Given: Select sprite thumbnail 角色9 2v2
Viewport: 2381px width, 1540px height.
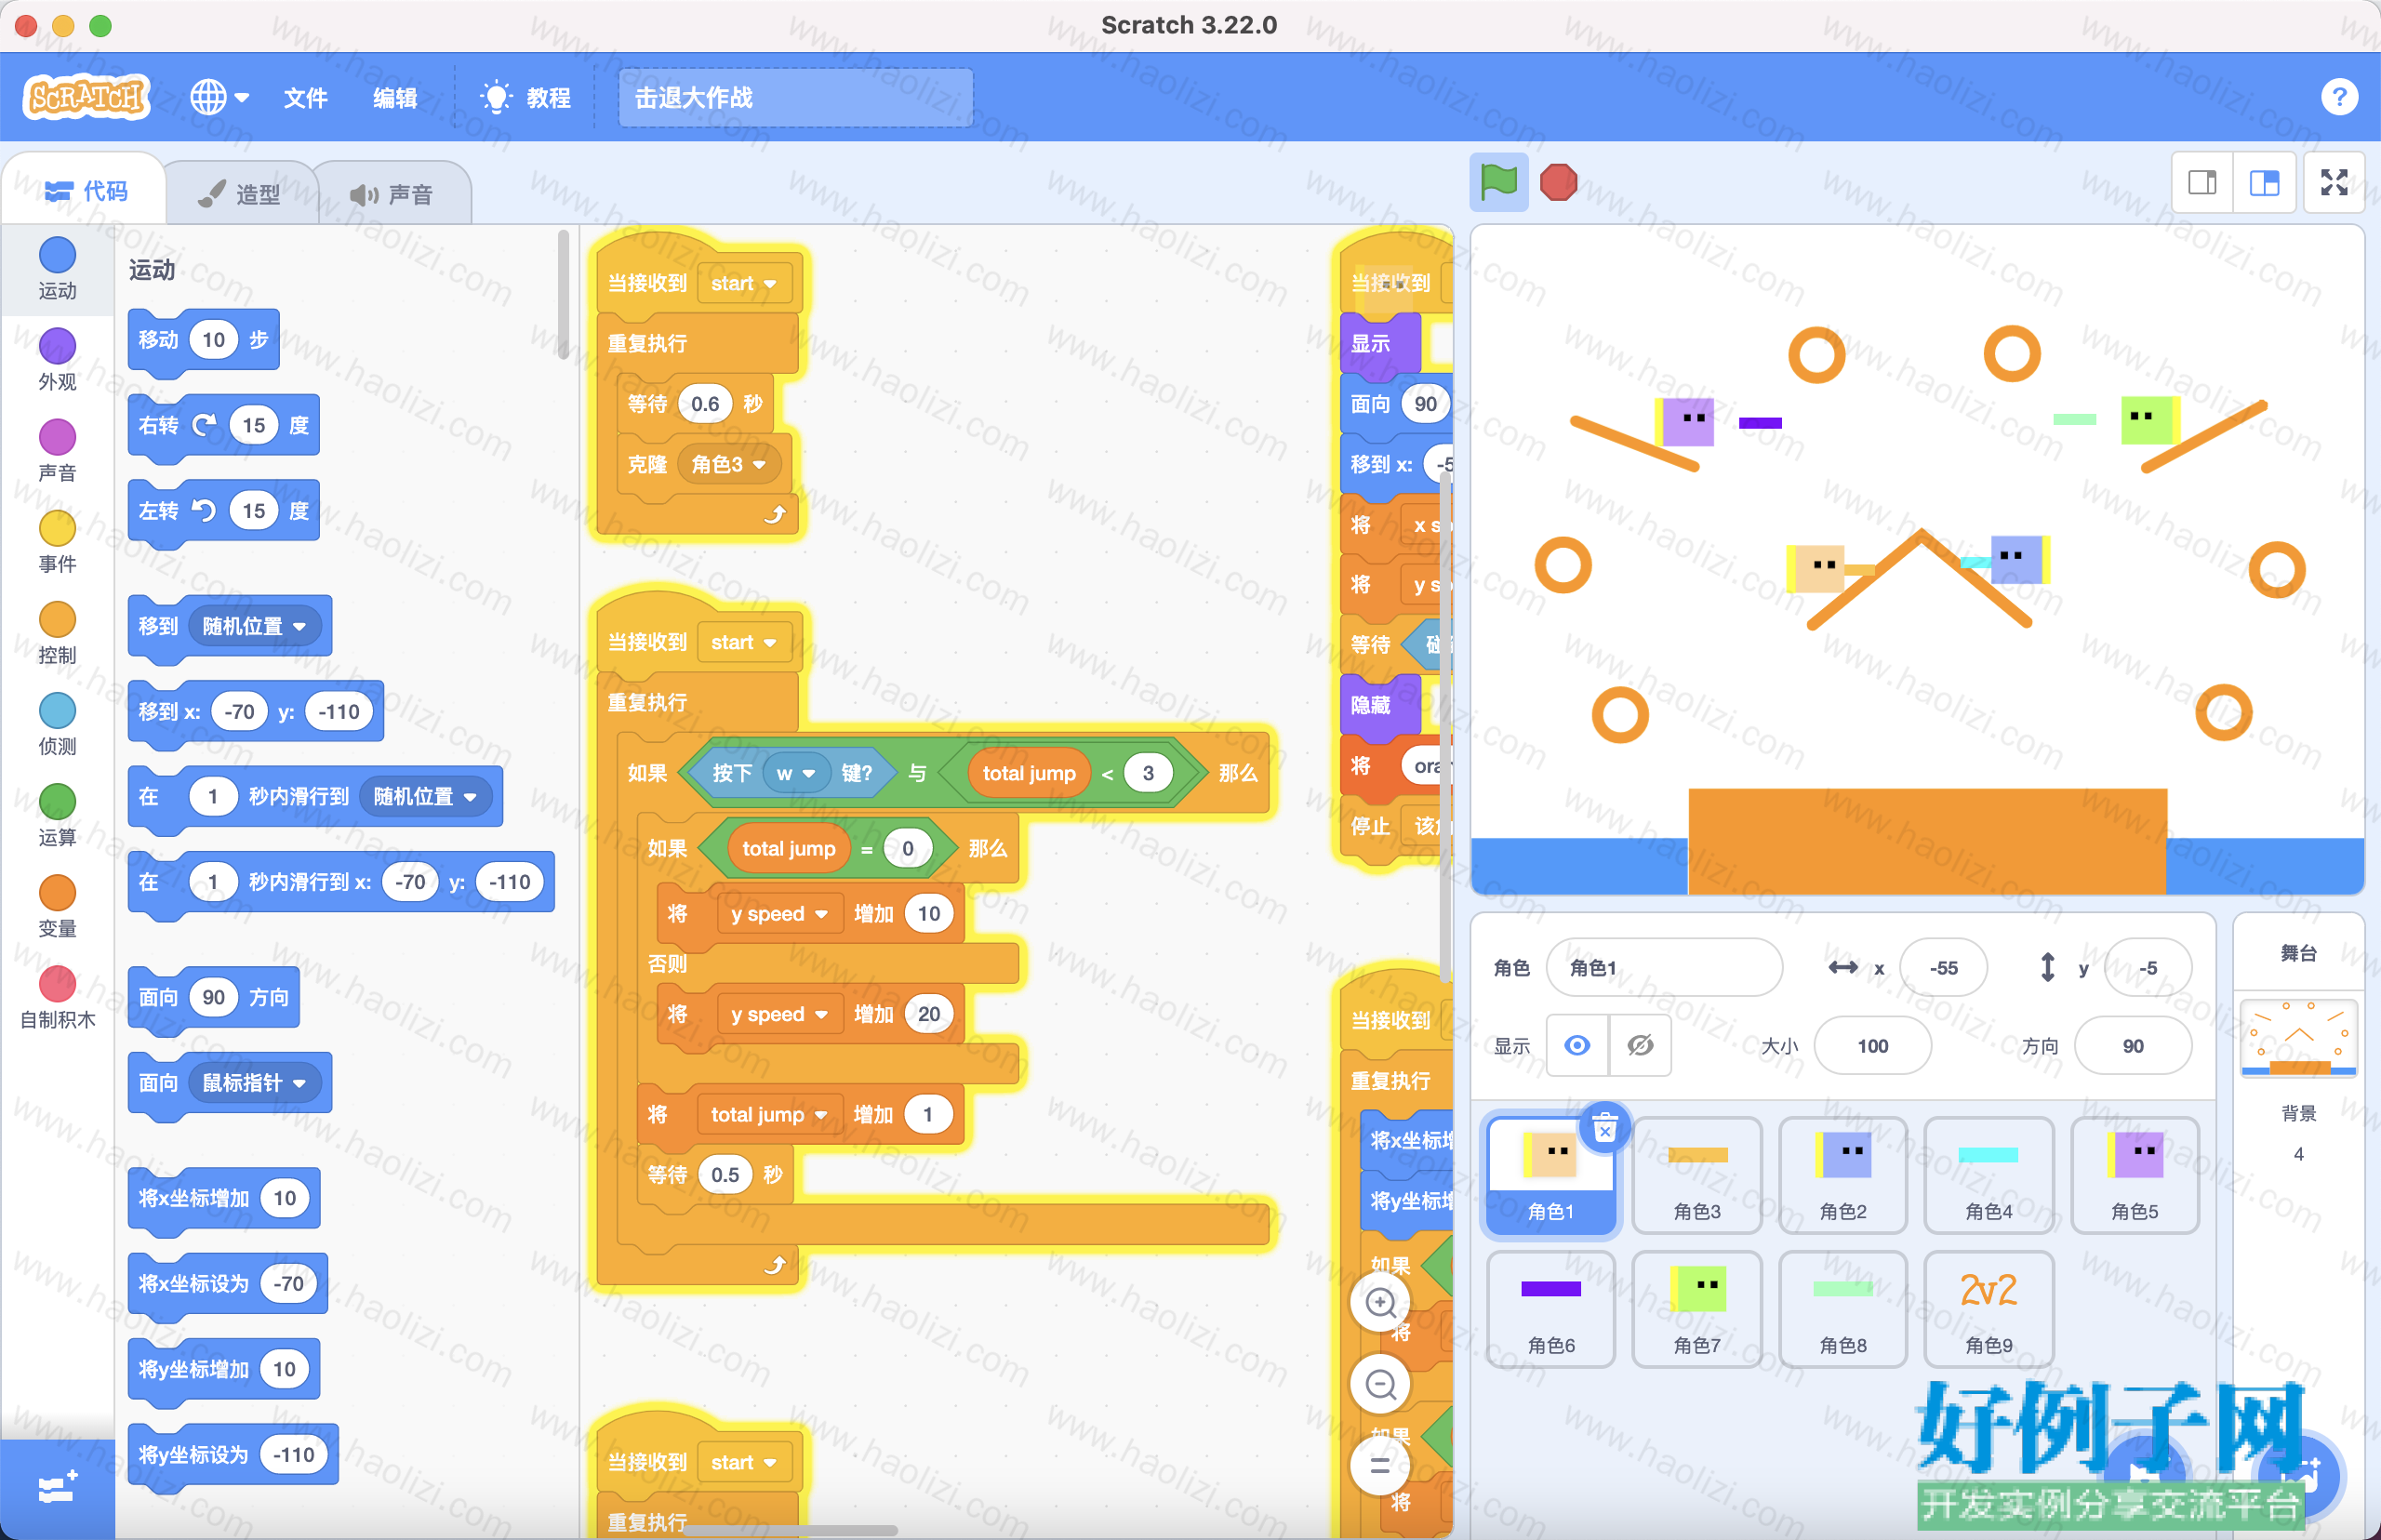Looking at the screenshot, I should coord(1989,1309).
